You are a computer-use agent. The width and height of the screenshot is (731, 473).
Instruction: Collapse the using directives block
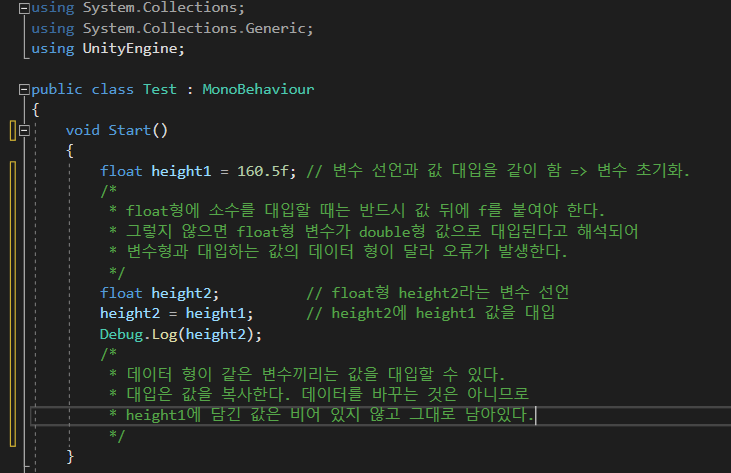(24, 8)
